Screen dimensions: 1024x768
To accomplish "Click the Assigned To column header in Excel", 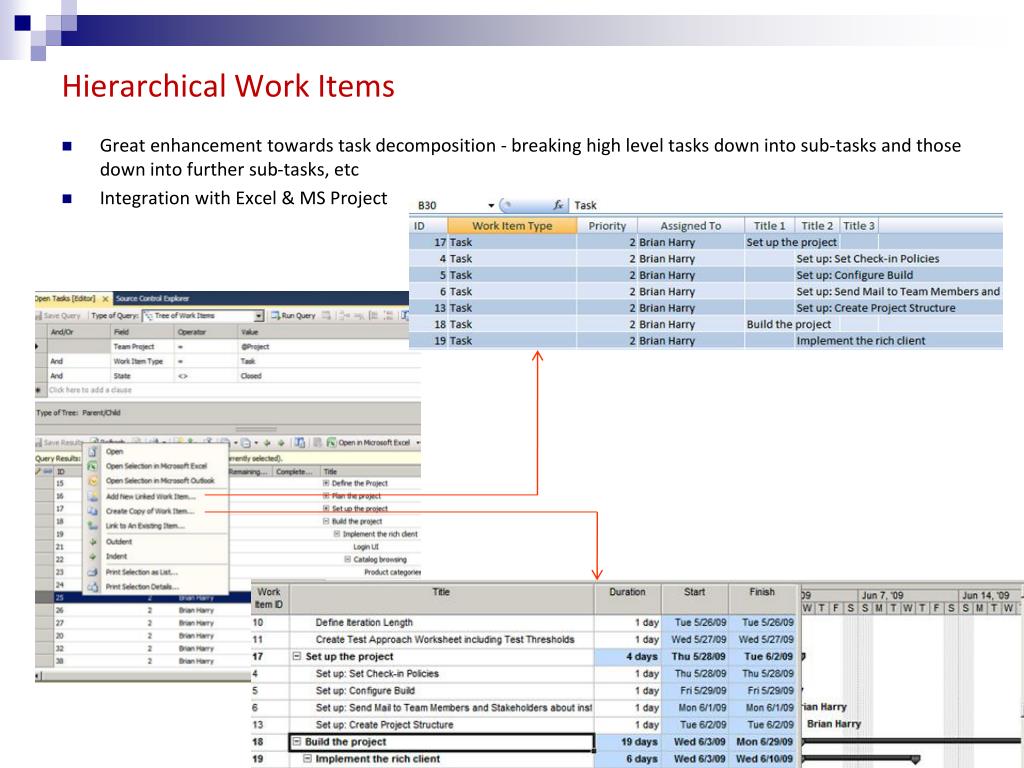I will (690, 225).
